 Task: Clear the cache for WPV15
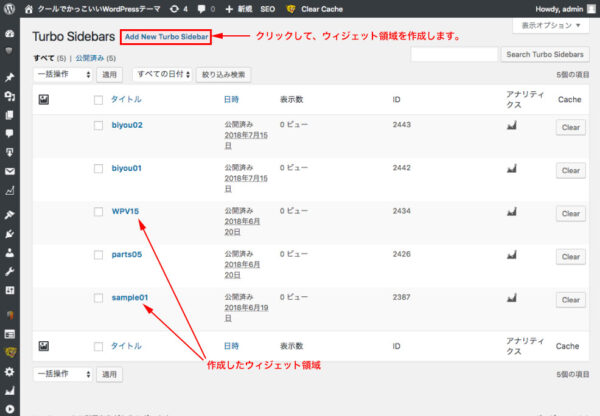[571, 214]
